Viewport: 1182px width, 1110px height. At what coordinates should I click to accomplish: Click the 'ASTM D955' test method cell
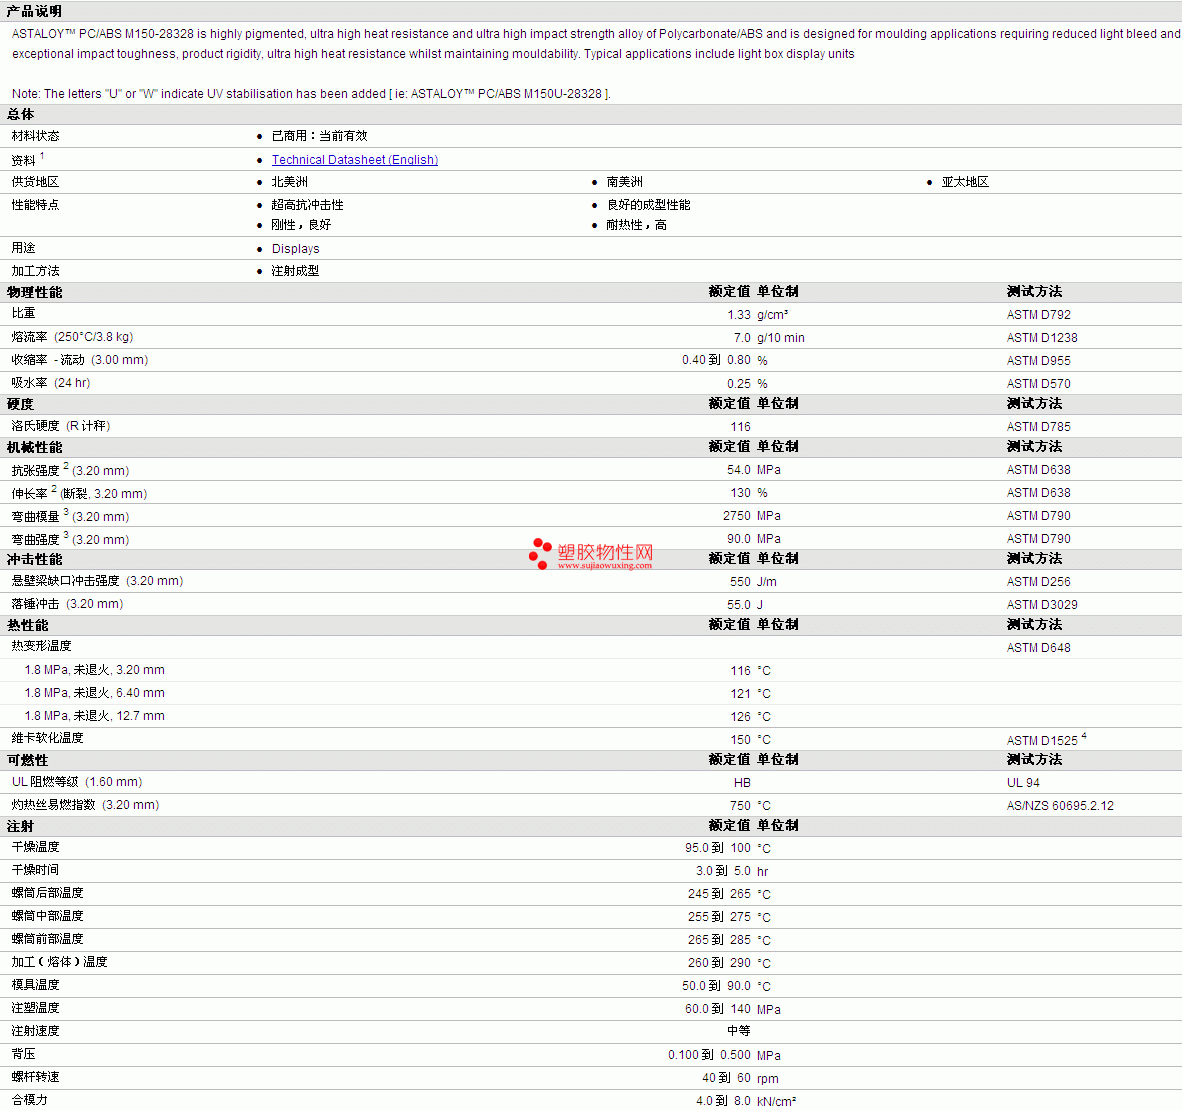coord(1038,361)
